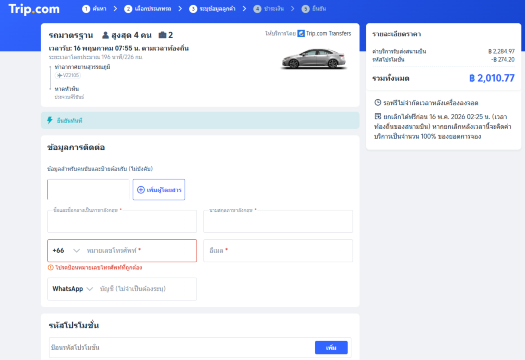Select step 4 payment step
Image resolution: width=525 pixels, height=360 pixels.
(x=269, y=9)
